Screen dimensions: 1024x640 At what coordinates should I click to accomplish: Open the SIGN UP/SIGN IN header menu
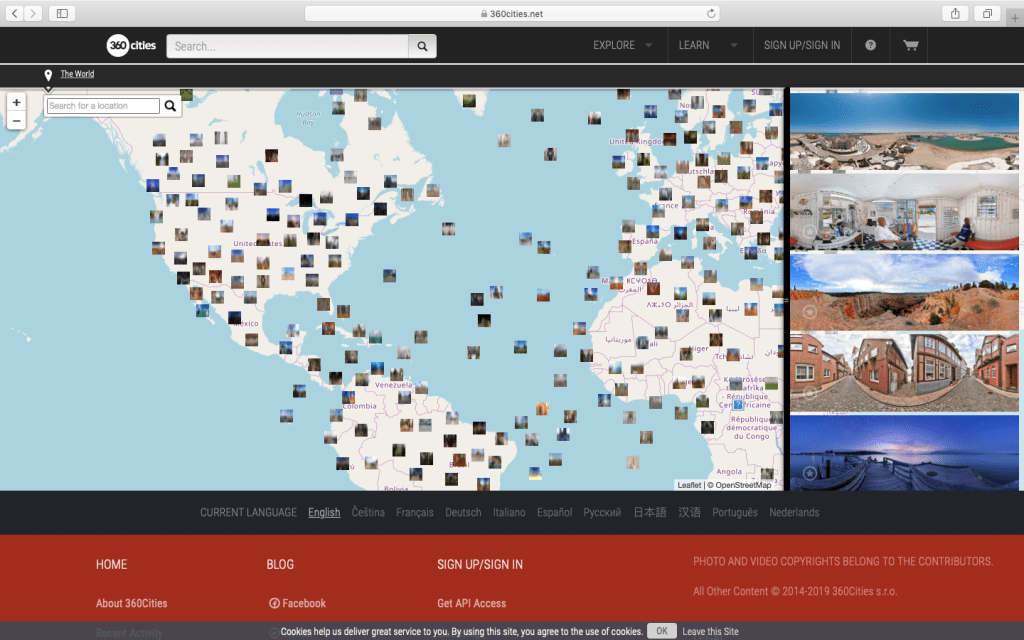tap(802, 45)
